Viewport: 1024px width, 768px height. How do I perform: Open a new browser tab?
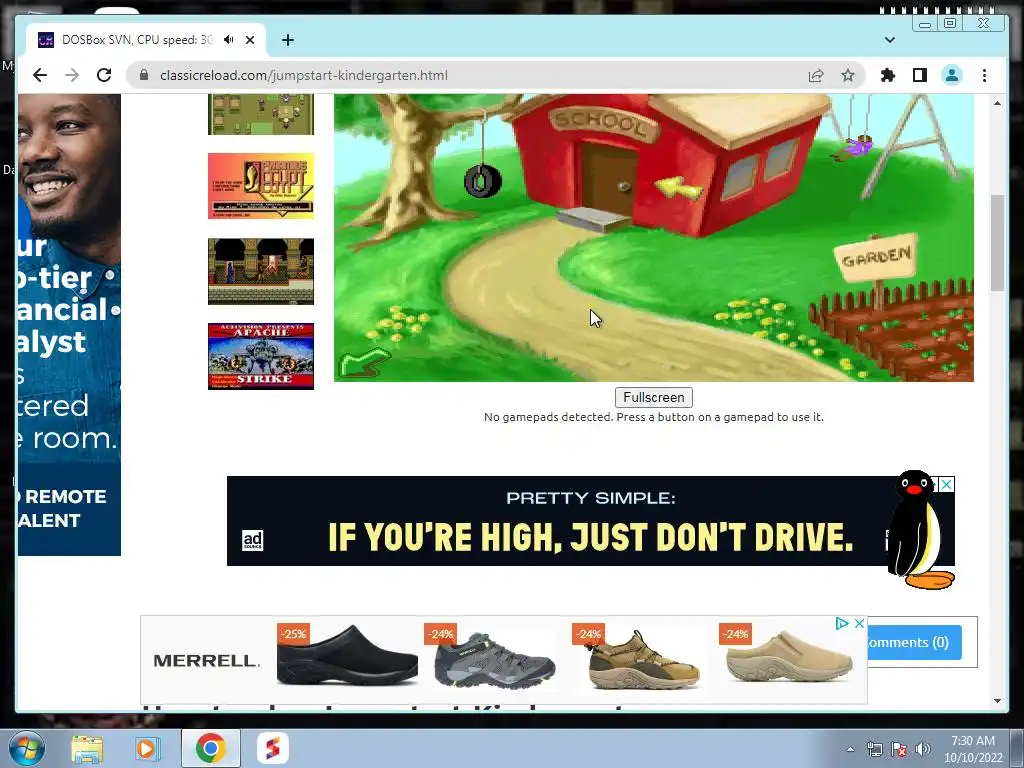point(287,40)
